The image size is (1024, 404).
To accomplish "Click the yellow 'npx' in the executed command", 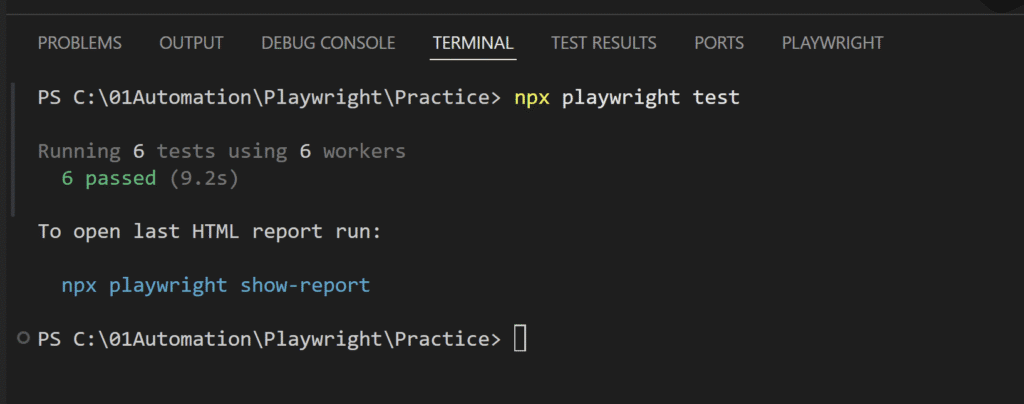I will (x=532, y=98).
